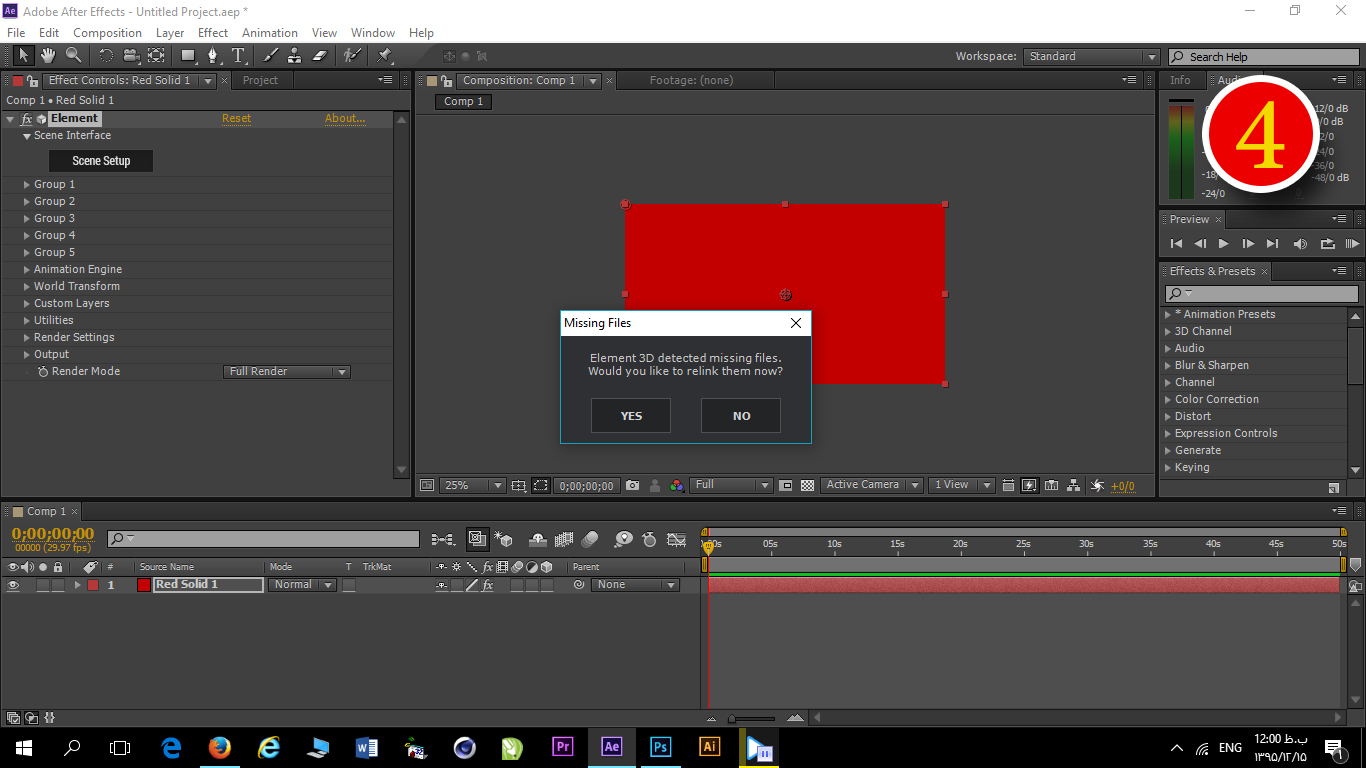Click the Scene Setup button
The width and height of the screenshot is (1366, 768).
(x=101, y=160)
